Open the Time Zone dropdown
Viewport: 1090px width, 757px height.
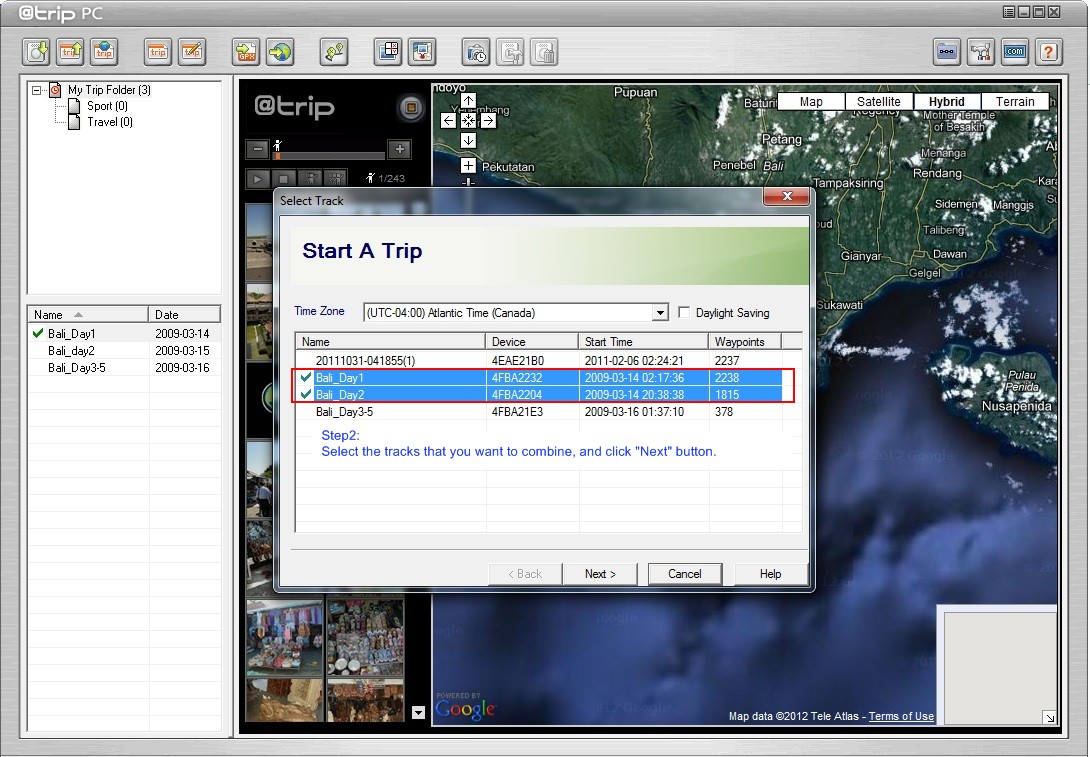660,313
